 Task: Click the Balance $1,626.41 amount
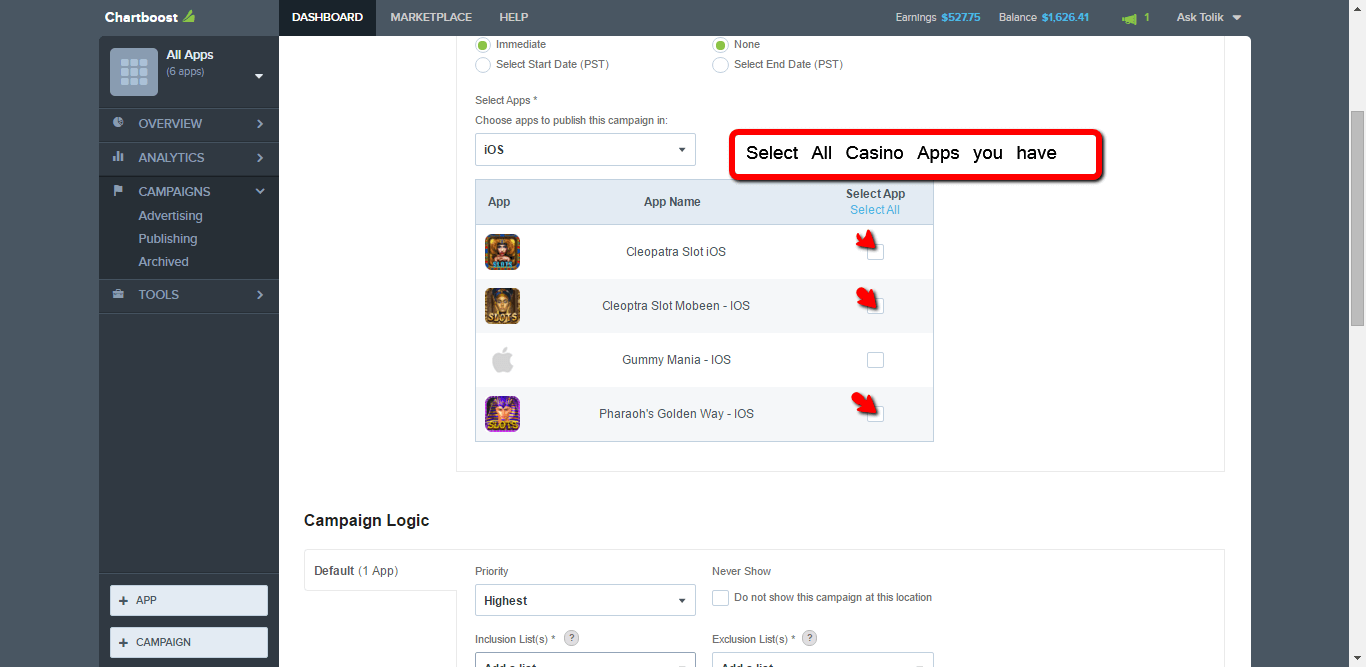tap(1065, 17)
